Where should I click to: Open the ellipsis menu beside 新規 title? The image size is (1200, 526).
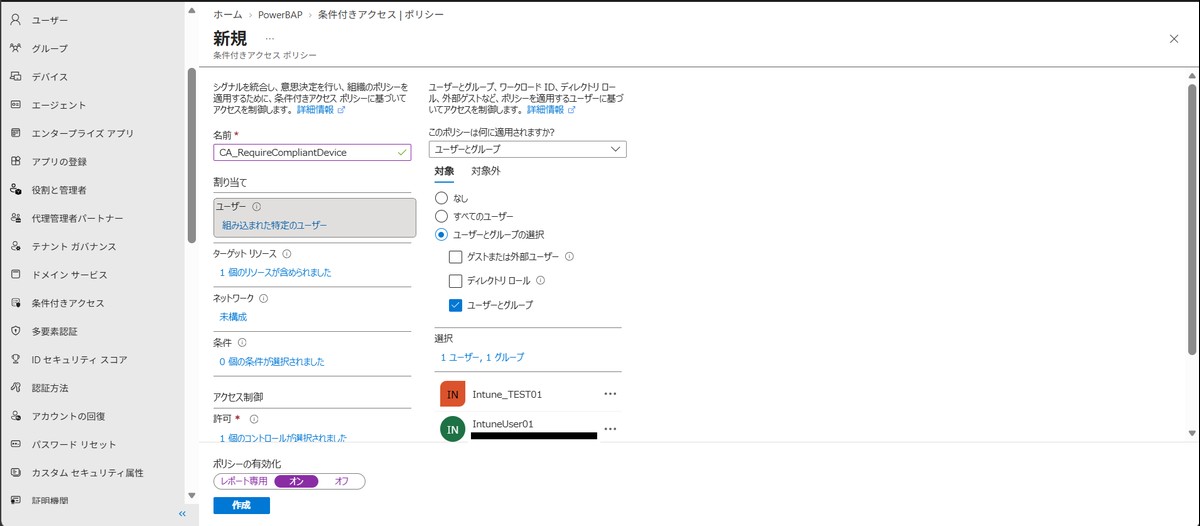(270, 39)
